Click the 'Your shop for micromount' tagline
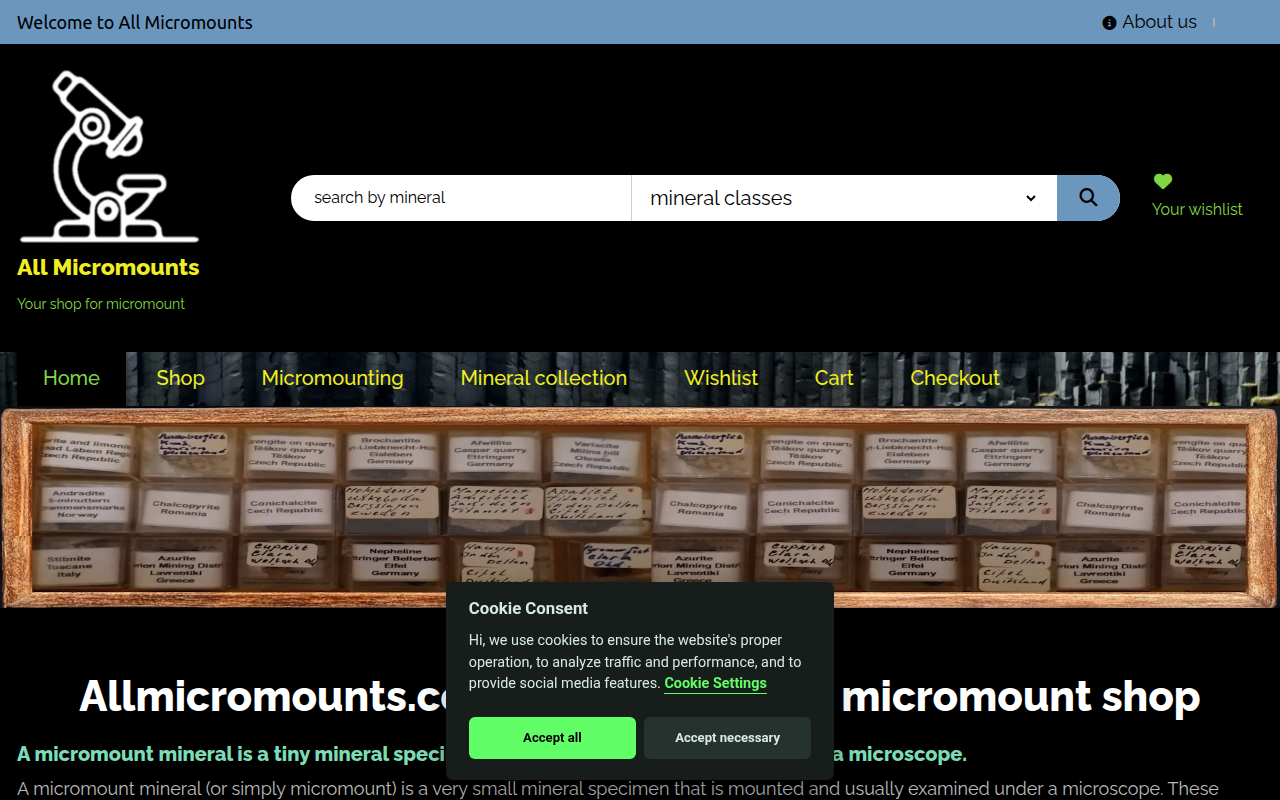Viewport: 1280px width, 800px height. coord(101,304)
